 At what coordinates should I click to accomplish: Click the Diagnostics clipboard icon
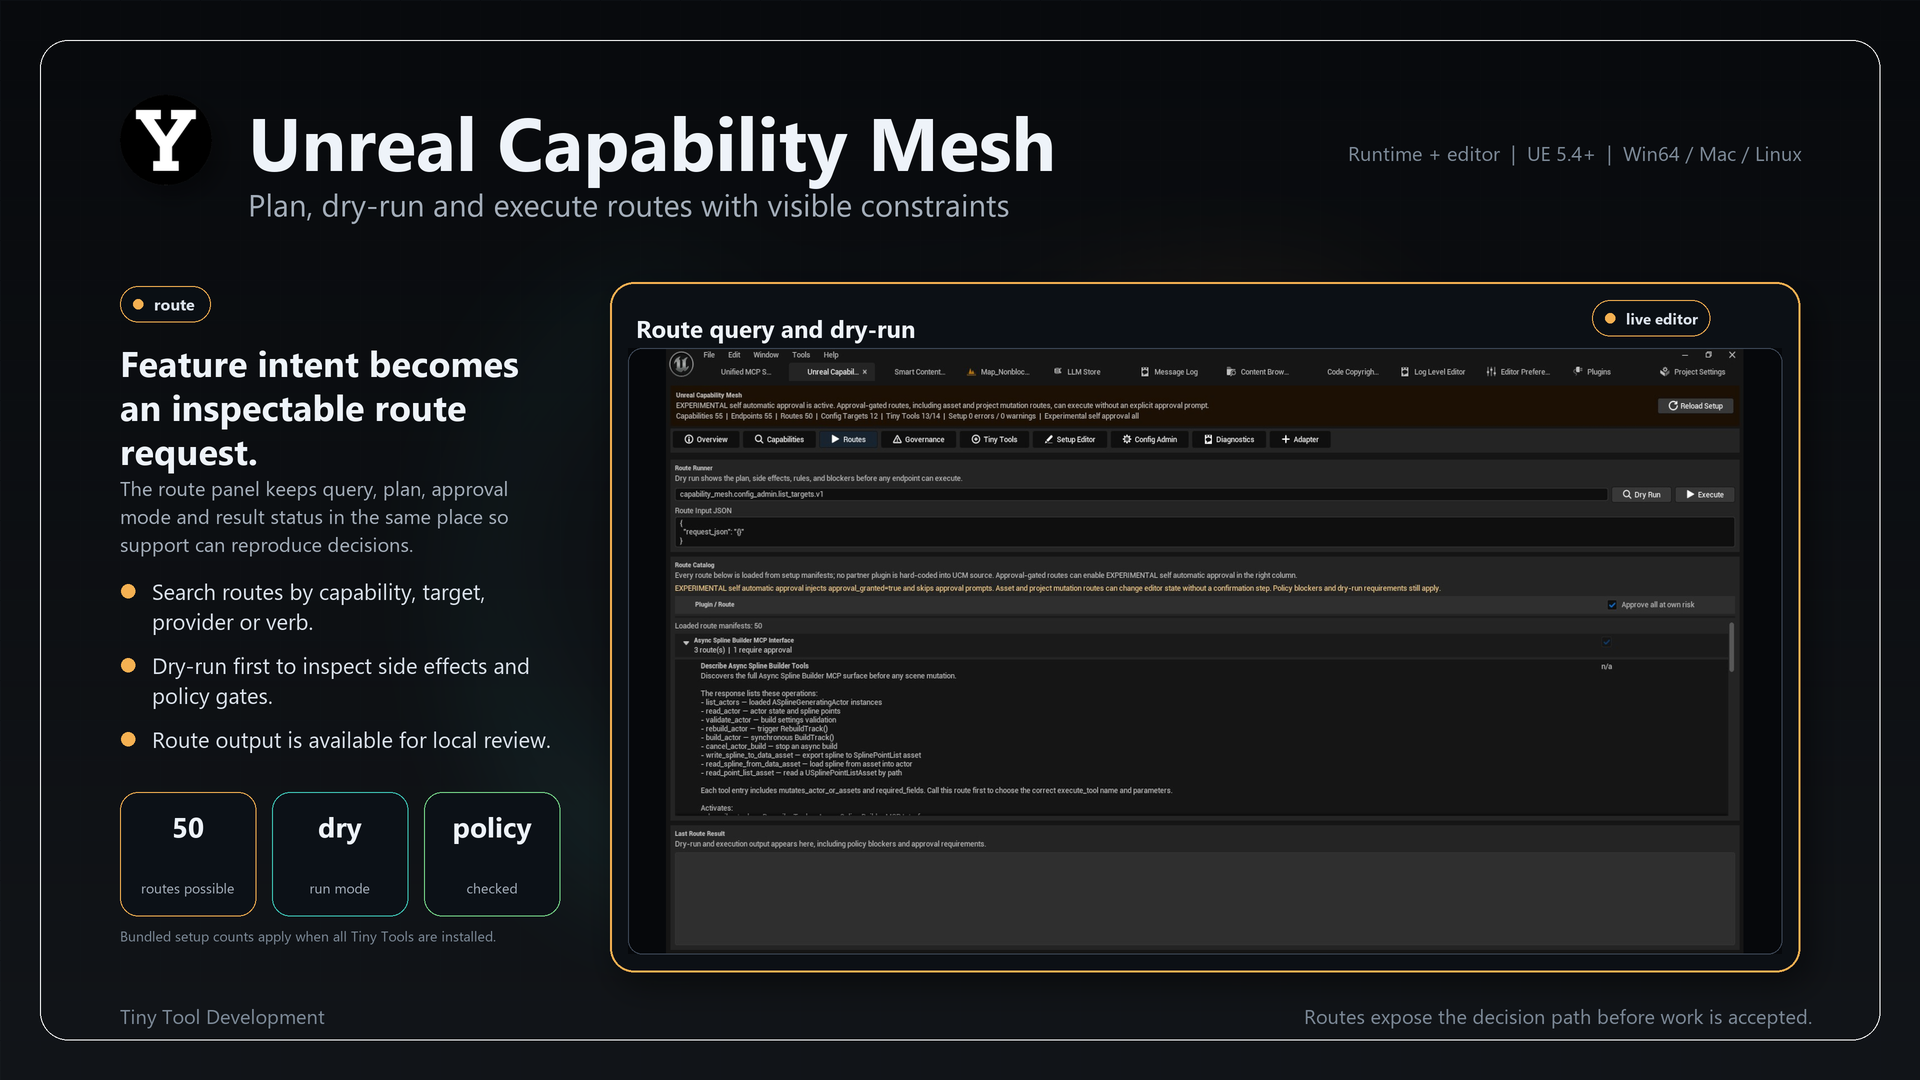[x=1208, y=440]
